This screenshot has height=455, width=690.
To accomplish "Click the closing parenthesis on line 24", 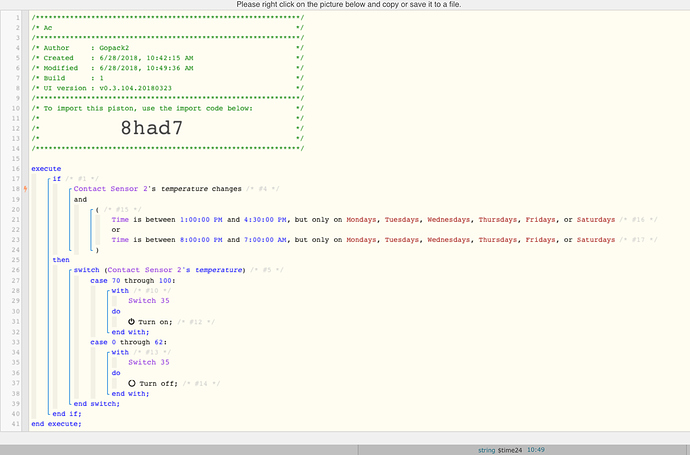I will coord(97,250).
